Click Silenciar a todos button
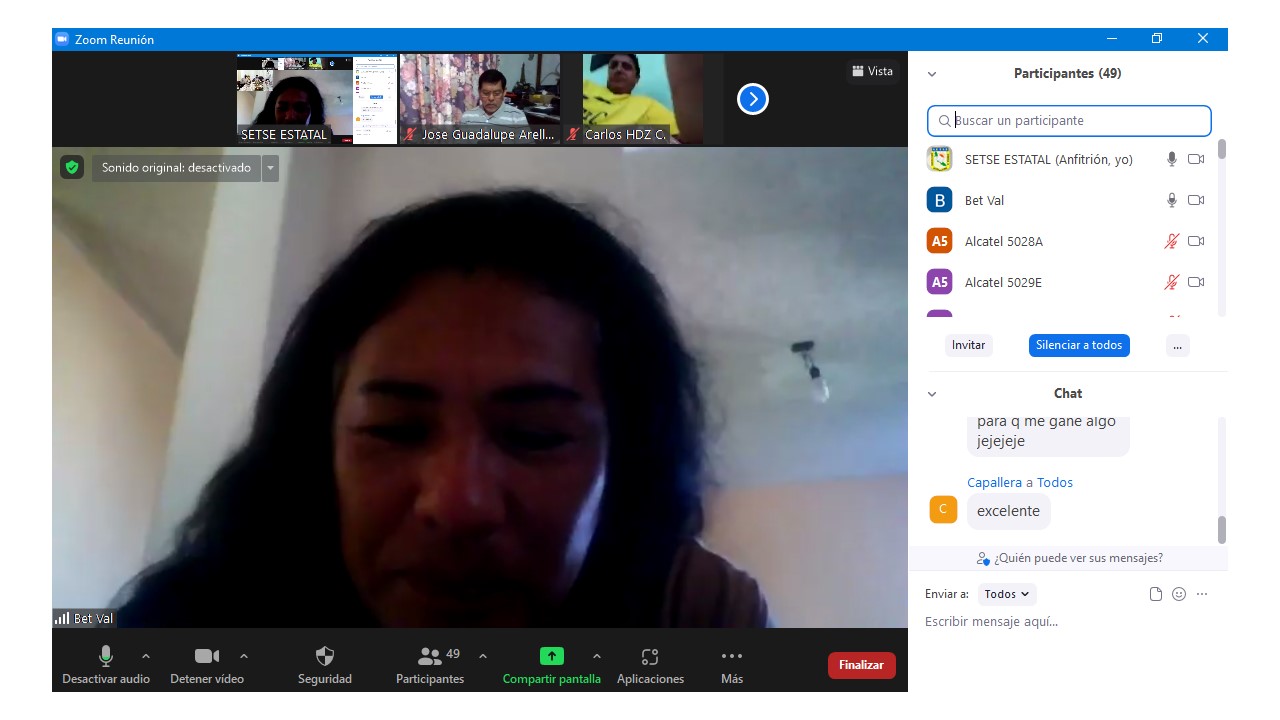Image resolution: width=1280 pixels, height=720 pixels. (x=1079, y=345)
